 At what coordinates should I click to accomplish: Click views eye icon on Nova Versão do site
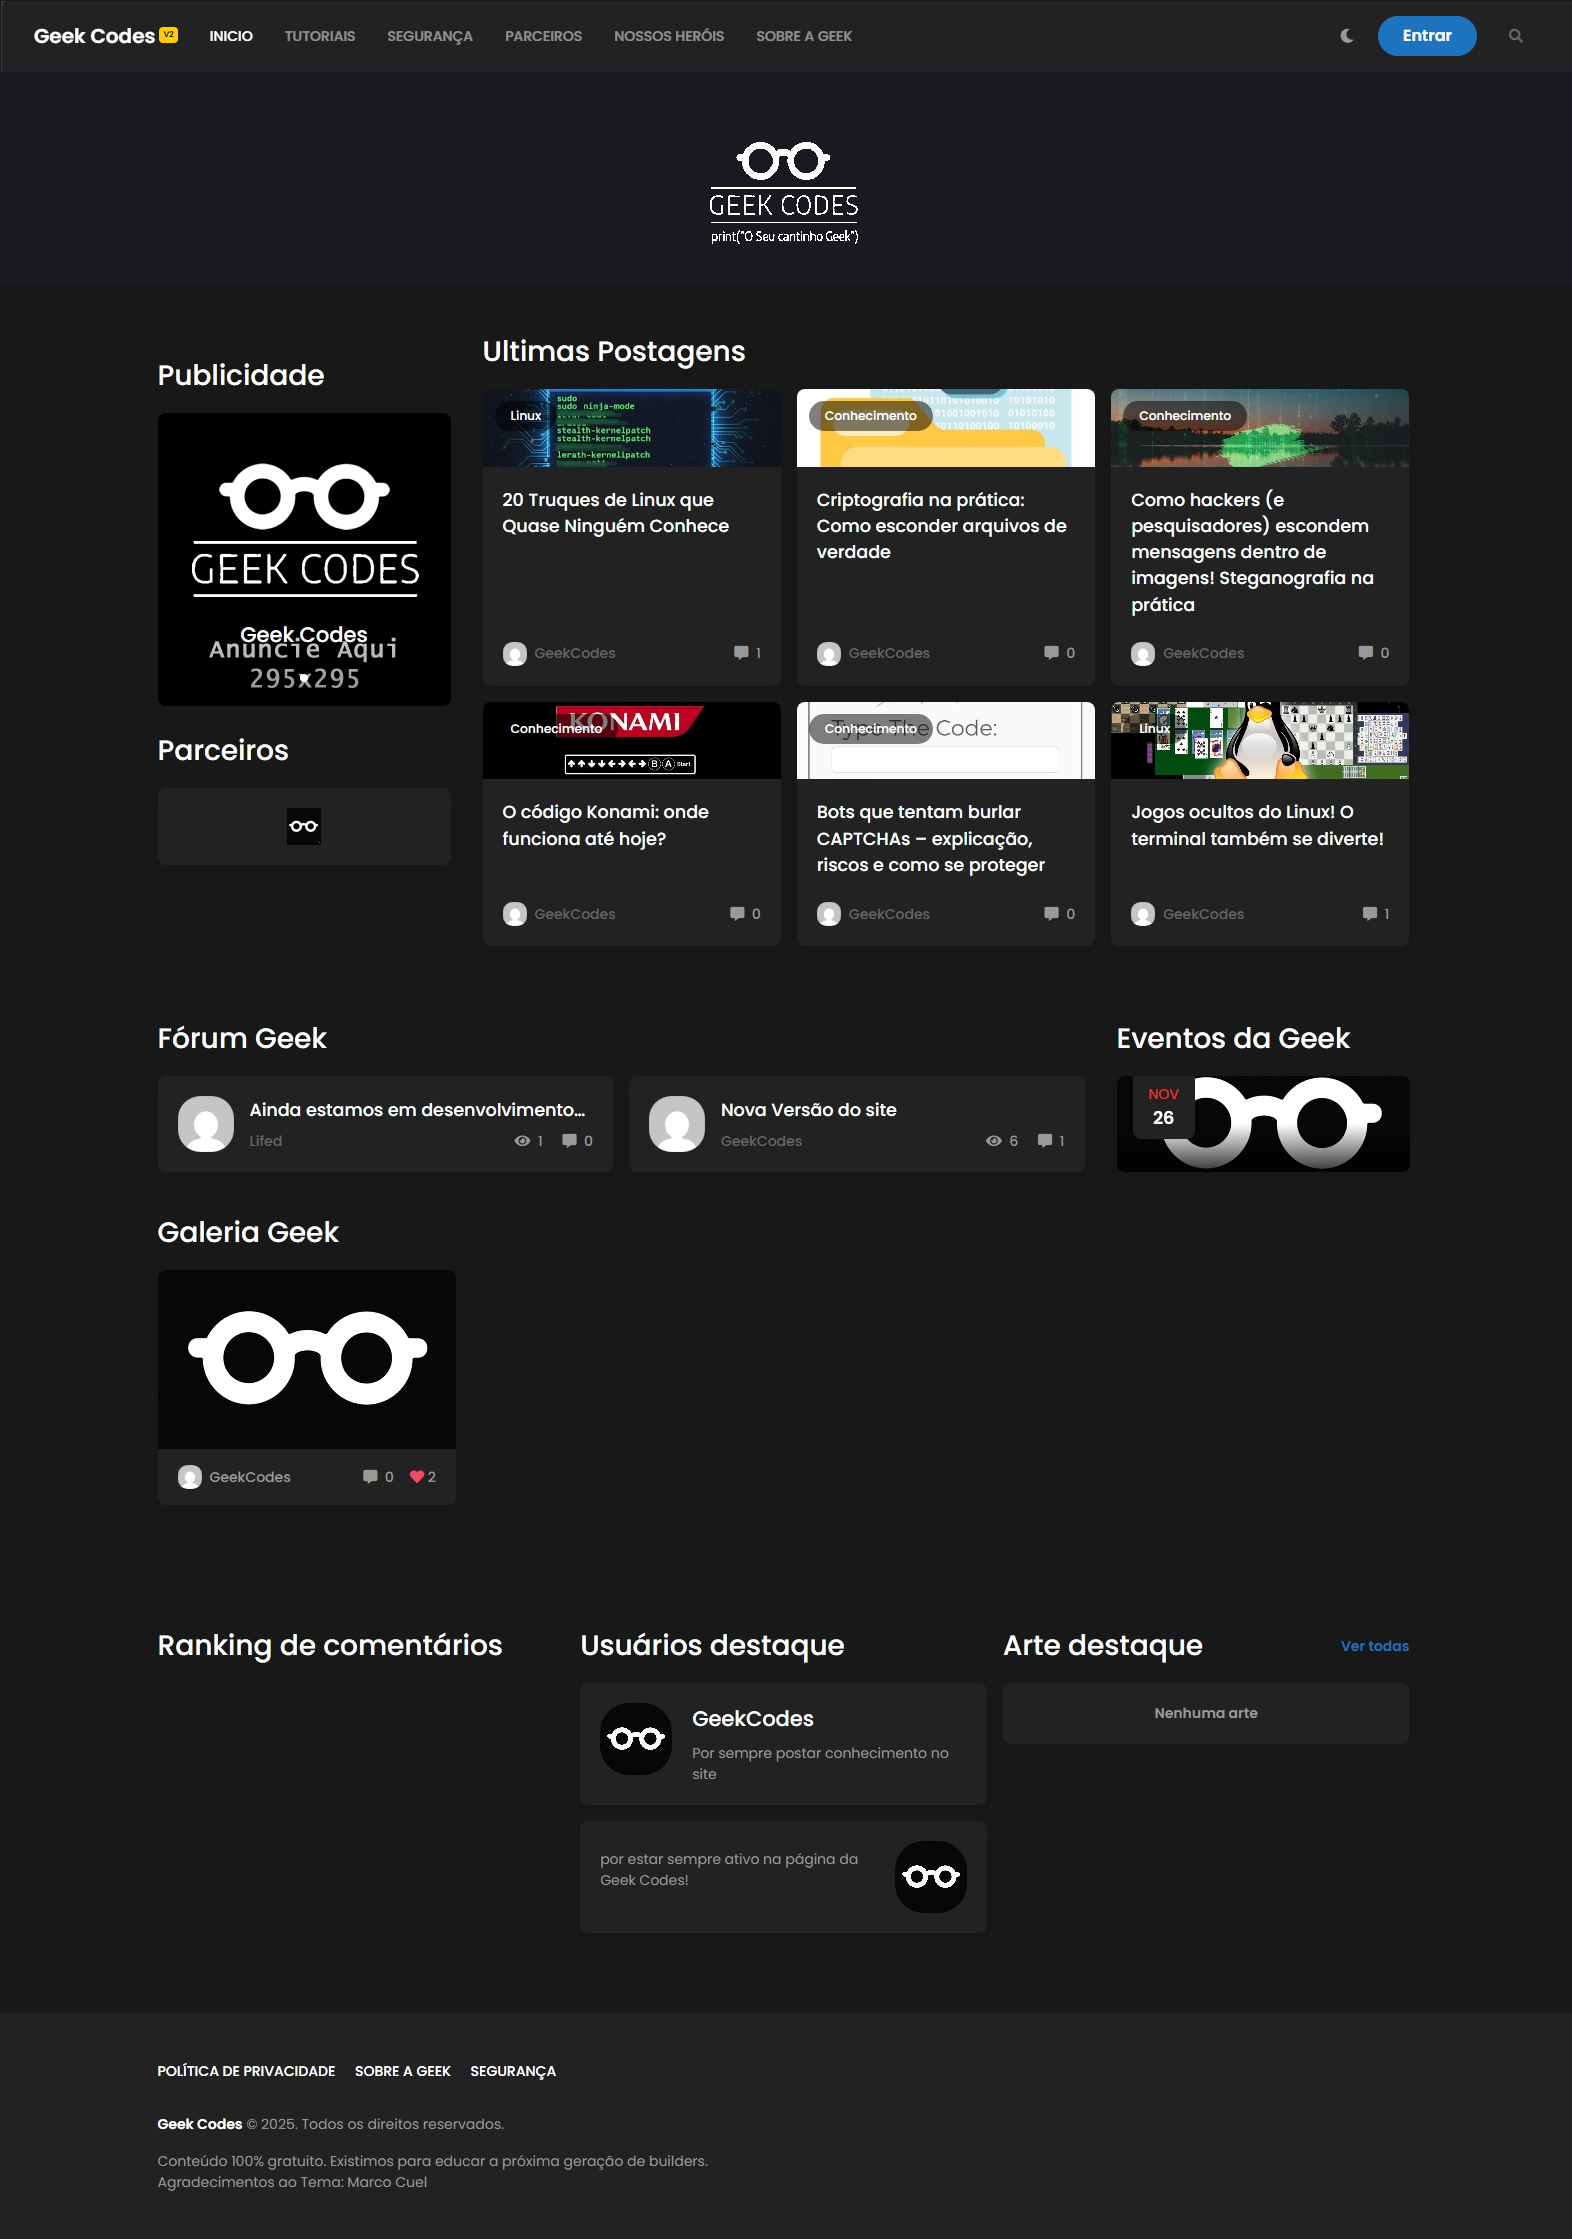(x=993, y=1141)
